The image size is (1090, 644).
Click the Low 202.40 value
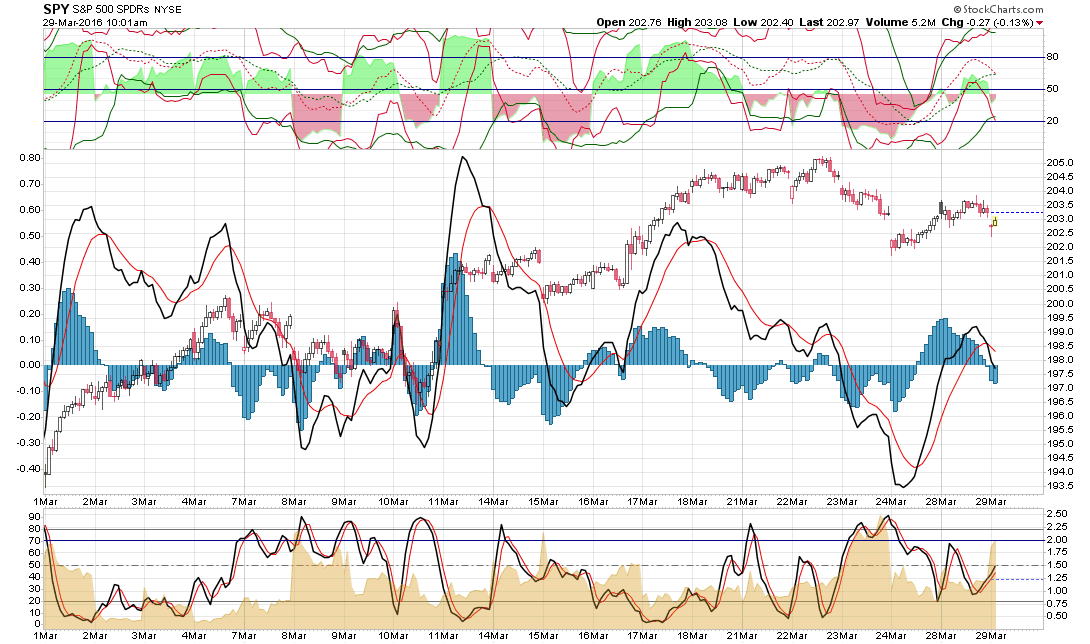763,22
